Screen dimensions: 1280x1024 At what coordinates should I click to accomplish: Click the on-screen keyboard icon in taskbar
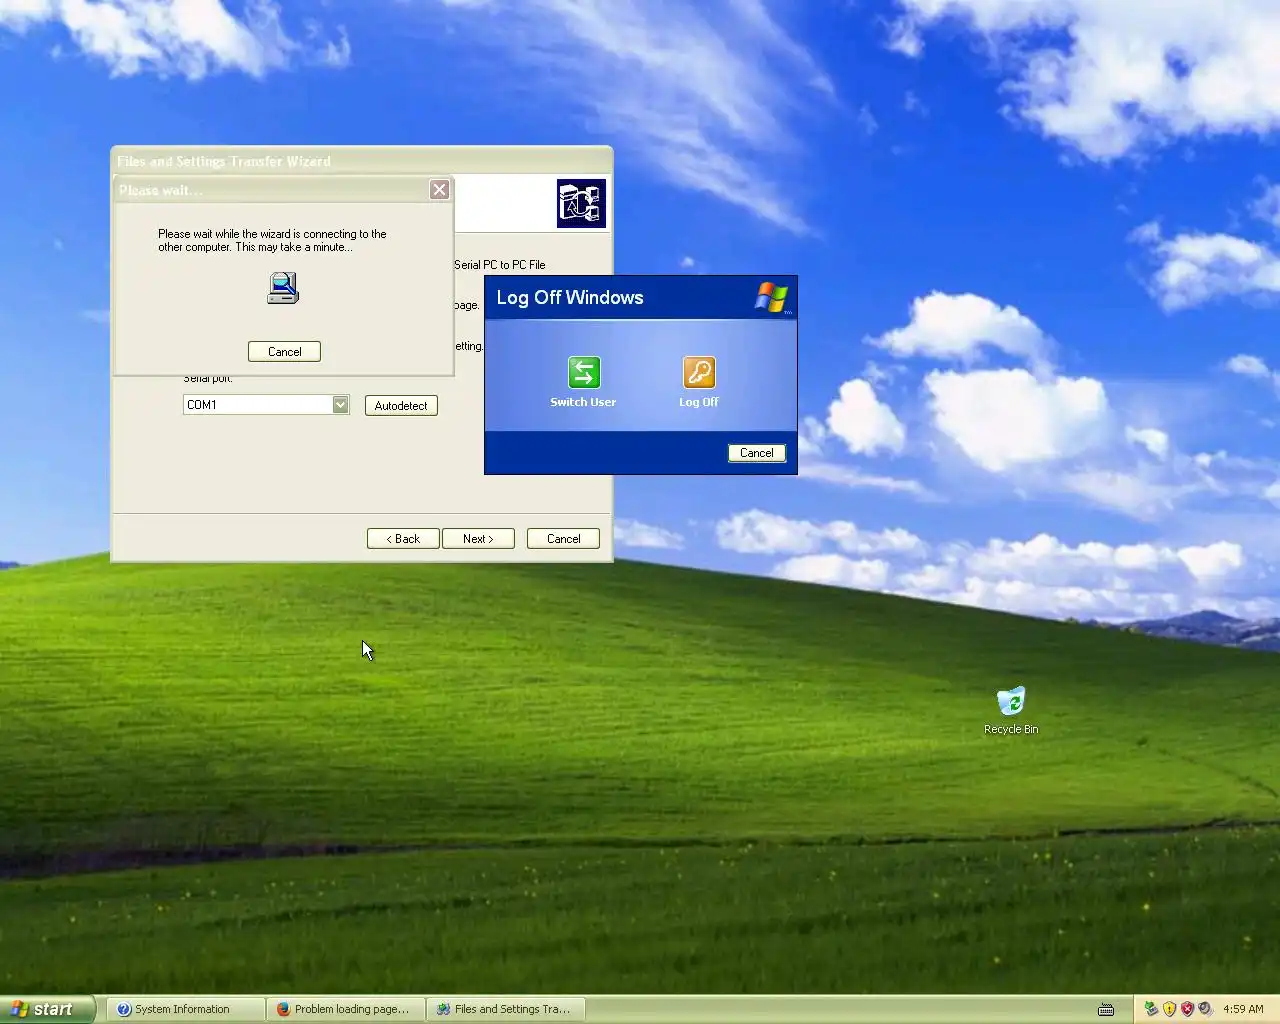point(1106,1009)
